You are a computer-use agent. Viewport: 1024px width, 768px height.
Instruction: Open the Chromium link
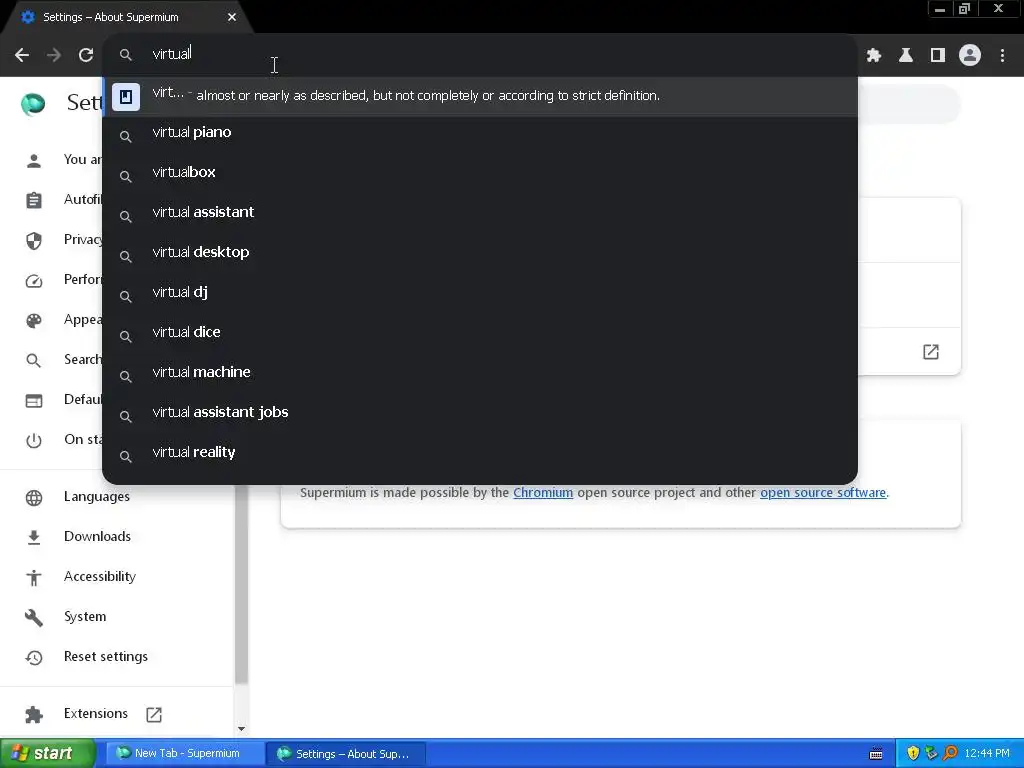(543, 492)
